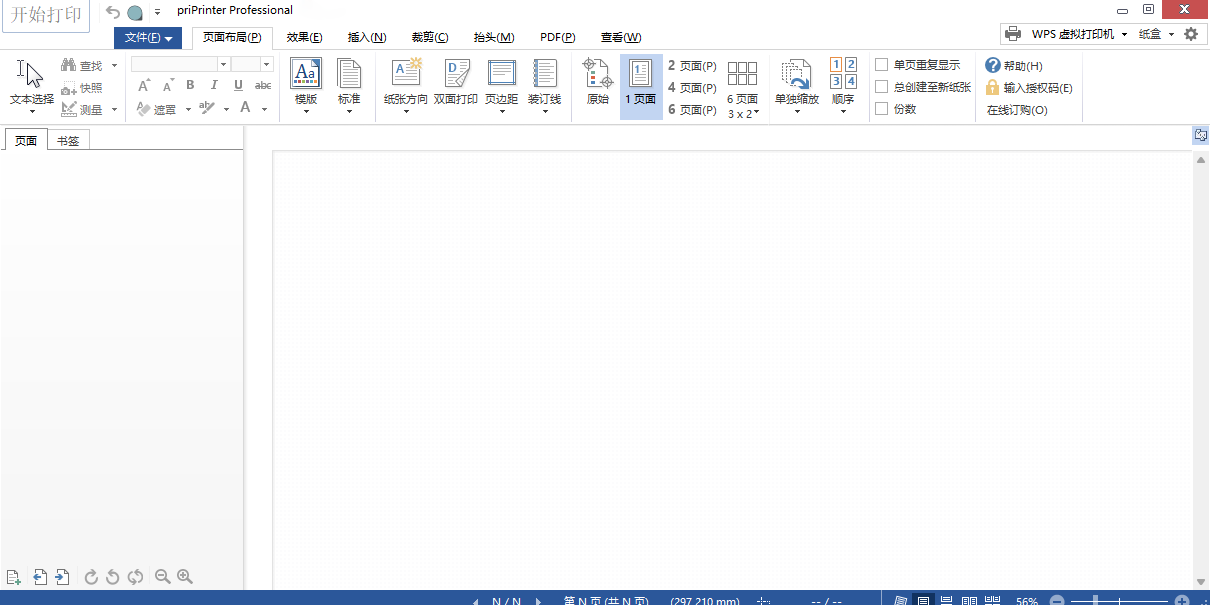Choose the 4 页面(P) layout
Viewport: 1210px width, 605px height.
692,88
